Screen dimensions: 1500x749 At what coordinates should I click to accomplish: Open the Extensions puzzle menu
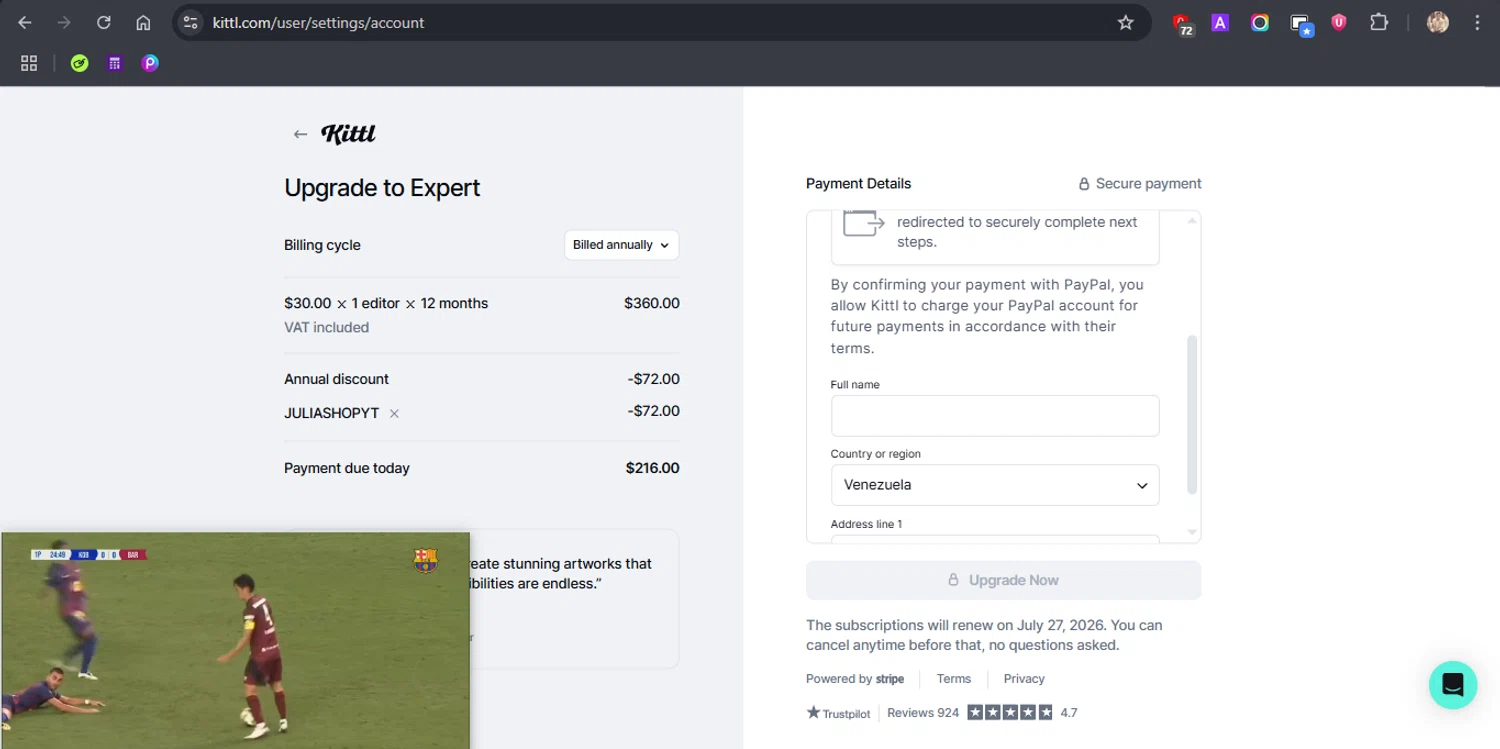pyautogui.click(x=1379, y=22)
